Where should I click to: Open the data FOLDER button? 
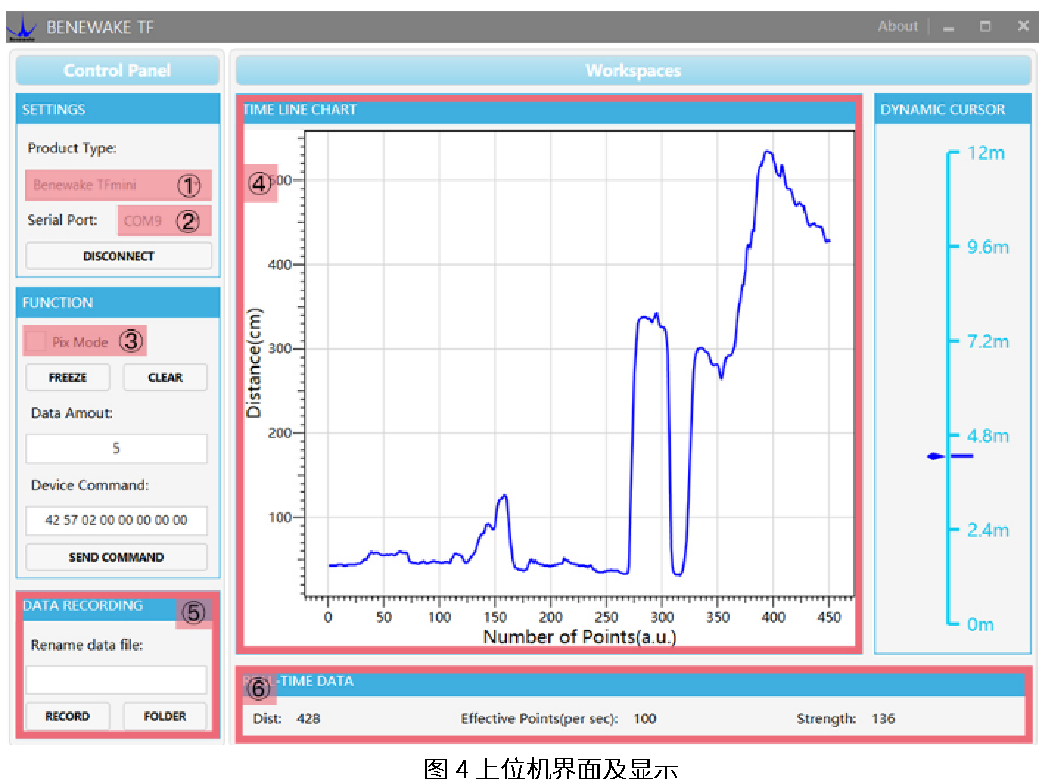click(x=165, y=716)
